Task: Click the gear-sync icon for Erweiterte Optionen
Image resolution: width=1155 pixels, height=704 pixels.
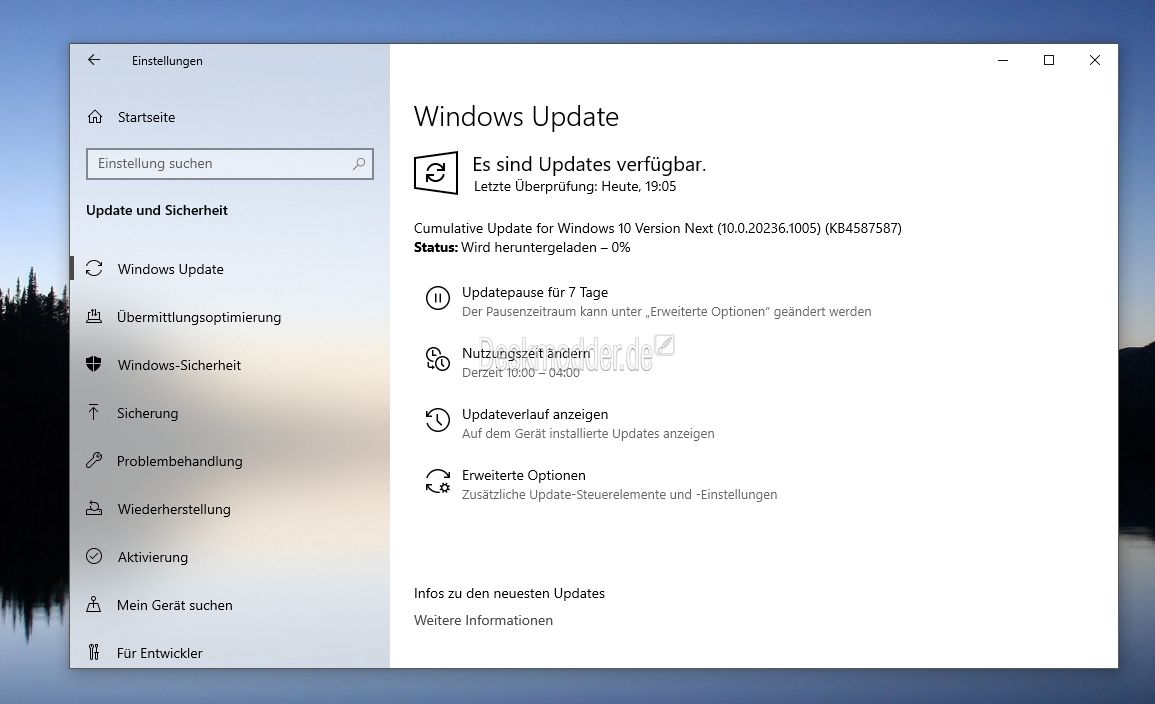Action: [x=438, y=482]
